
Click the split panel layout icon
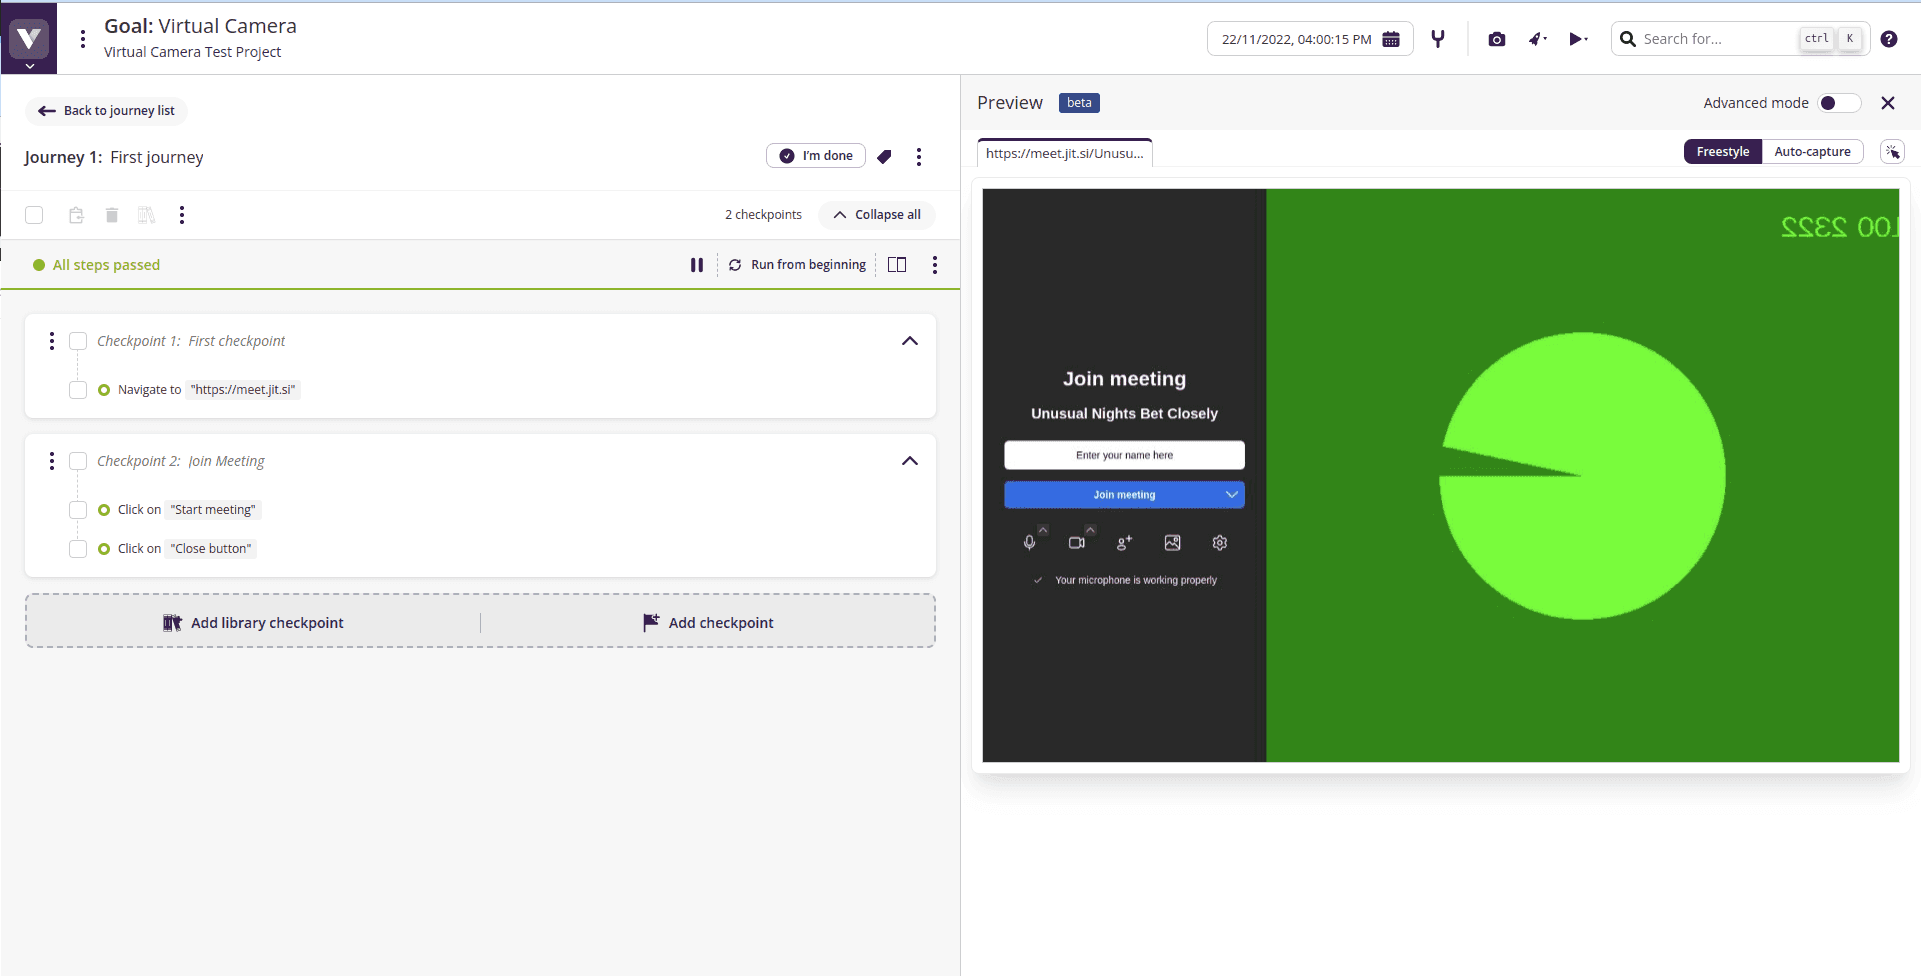tap(897, 265)
